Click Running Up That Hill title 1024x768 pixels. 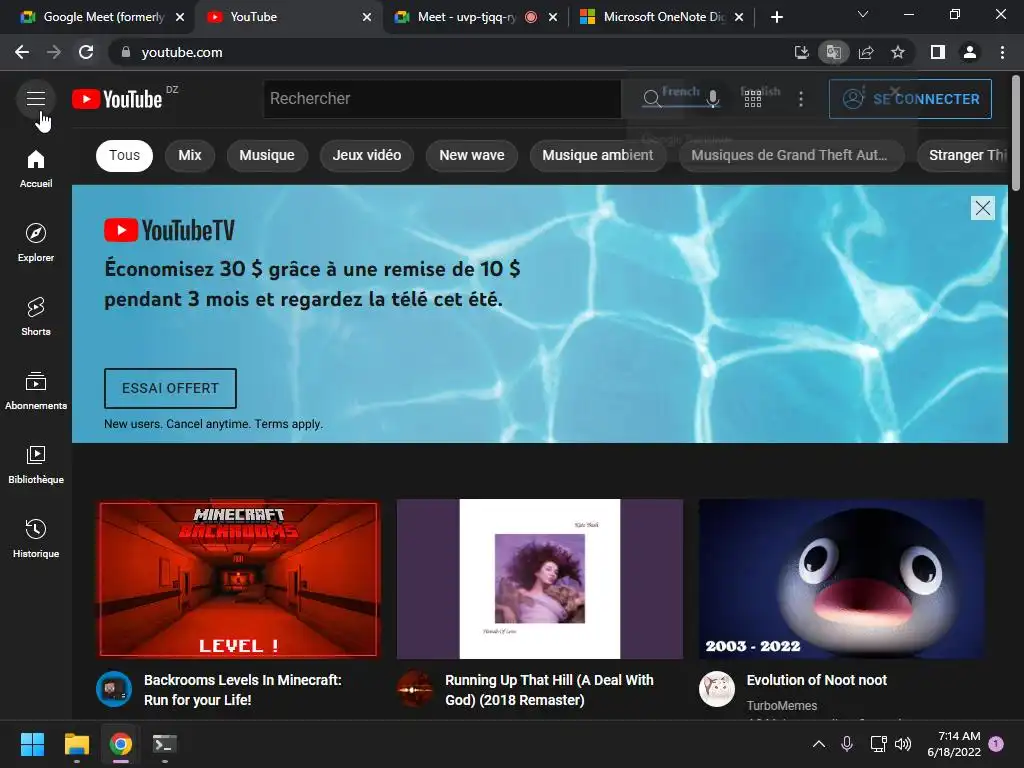[x=549, y=690]
